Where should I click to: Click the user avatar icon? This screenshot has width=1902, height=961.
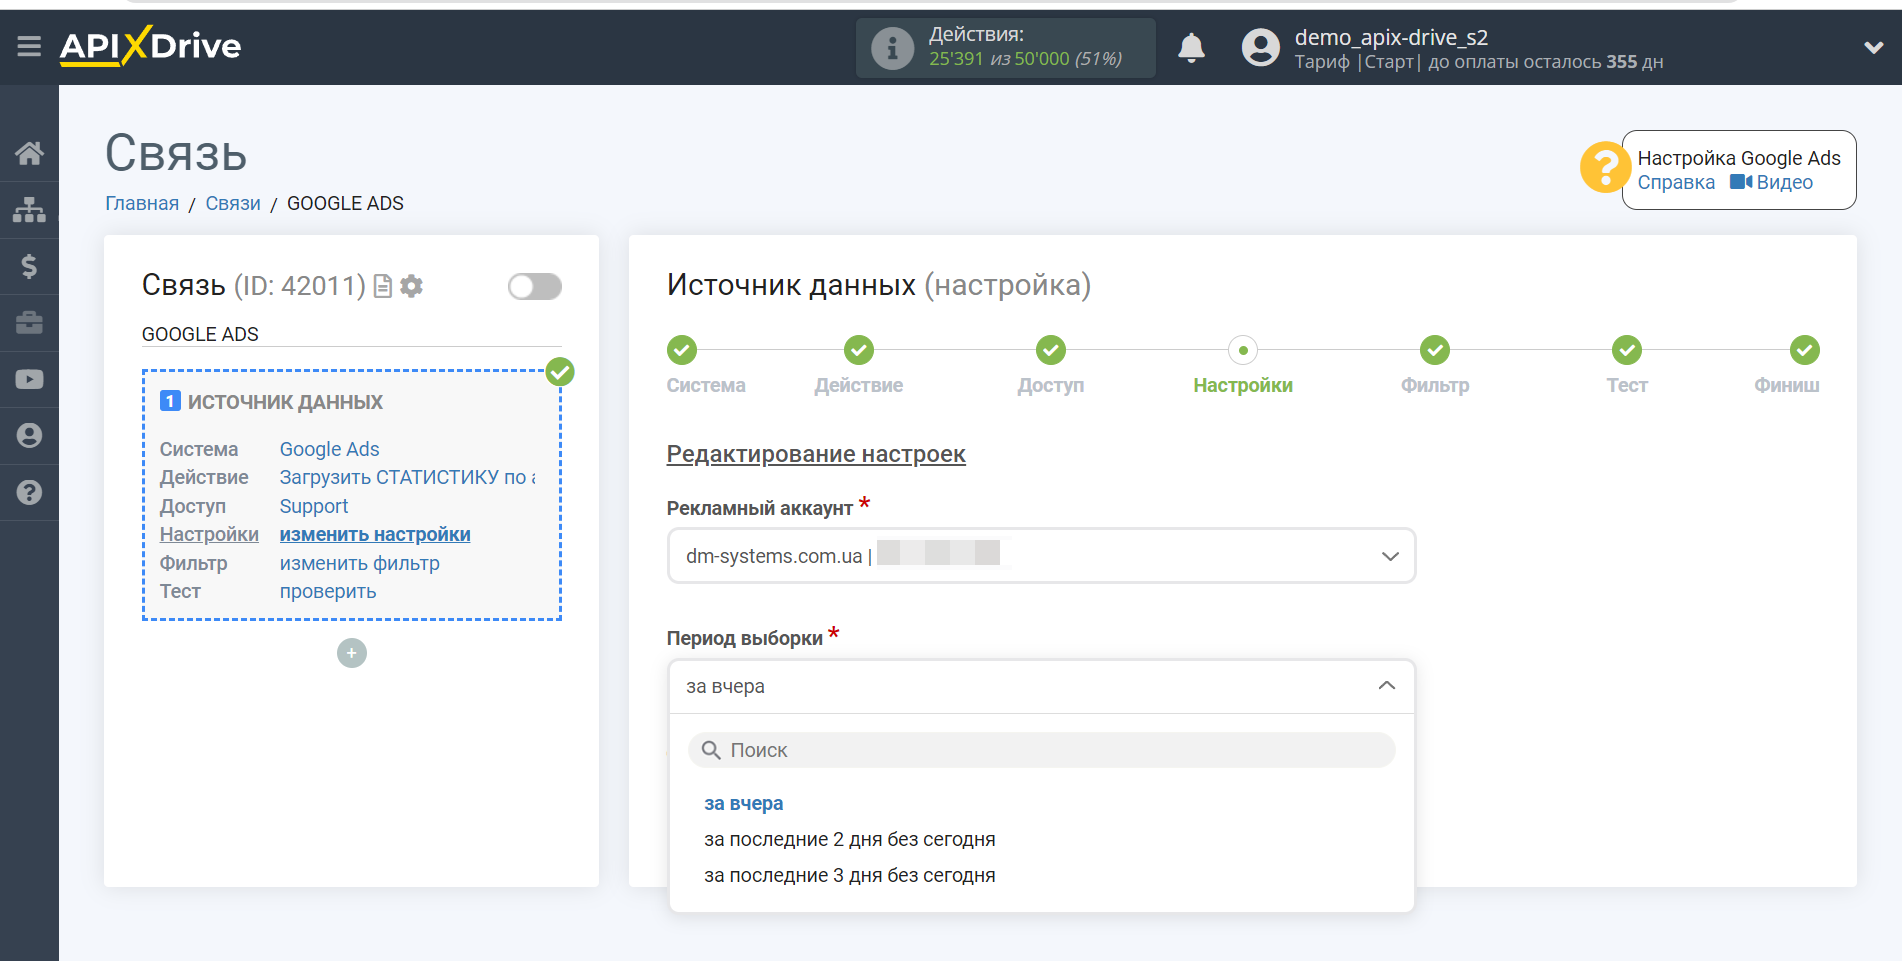click(x=1260, y=47)
